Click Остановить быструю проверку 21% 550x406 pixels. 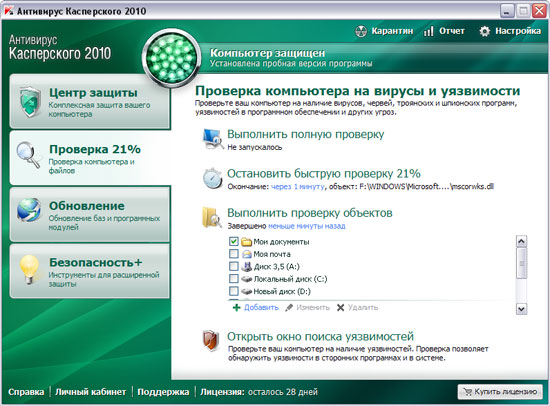pyautogui.click(x=323, y=174)
